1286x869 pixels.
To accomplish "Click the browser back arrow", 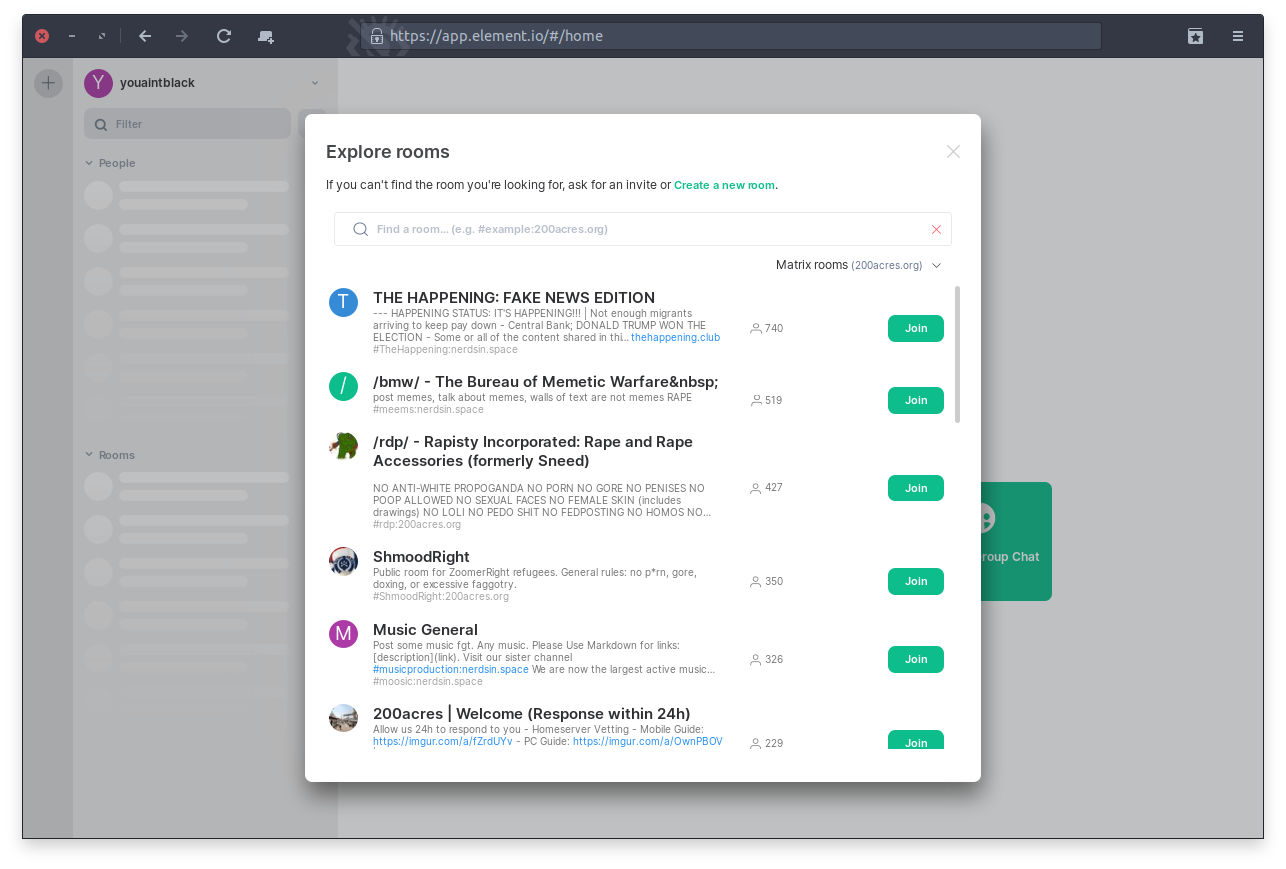I will [x=145, y=36].
